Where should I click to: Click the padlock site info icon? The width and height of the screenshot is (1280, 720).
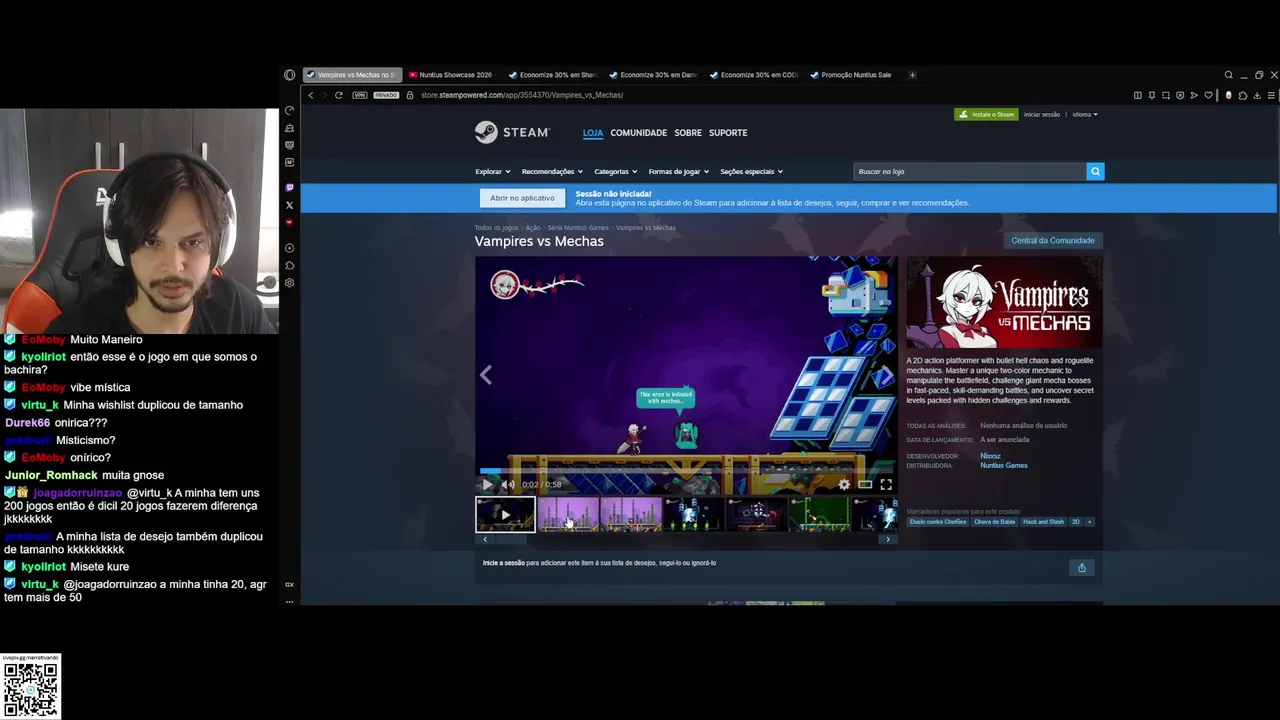tap(409, 95)
